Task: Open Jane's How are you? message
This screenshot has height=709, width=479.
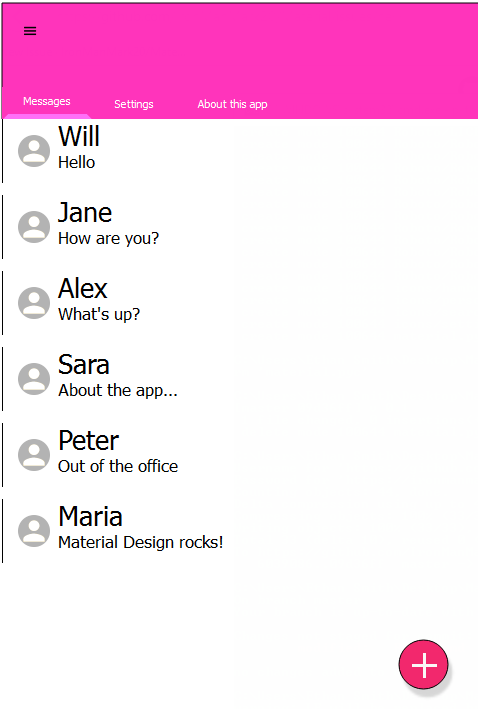Action: 240,227
